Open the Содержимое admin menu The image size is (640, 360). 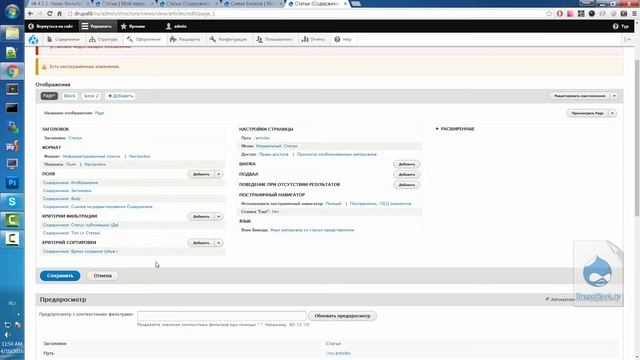point(63,40)
